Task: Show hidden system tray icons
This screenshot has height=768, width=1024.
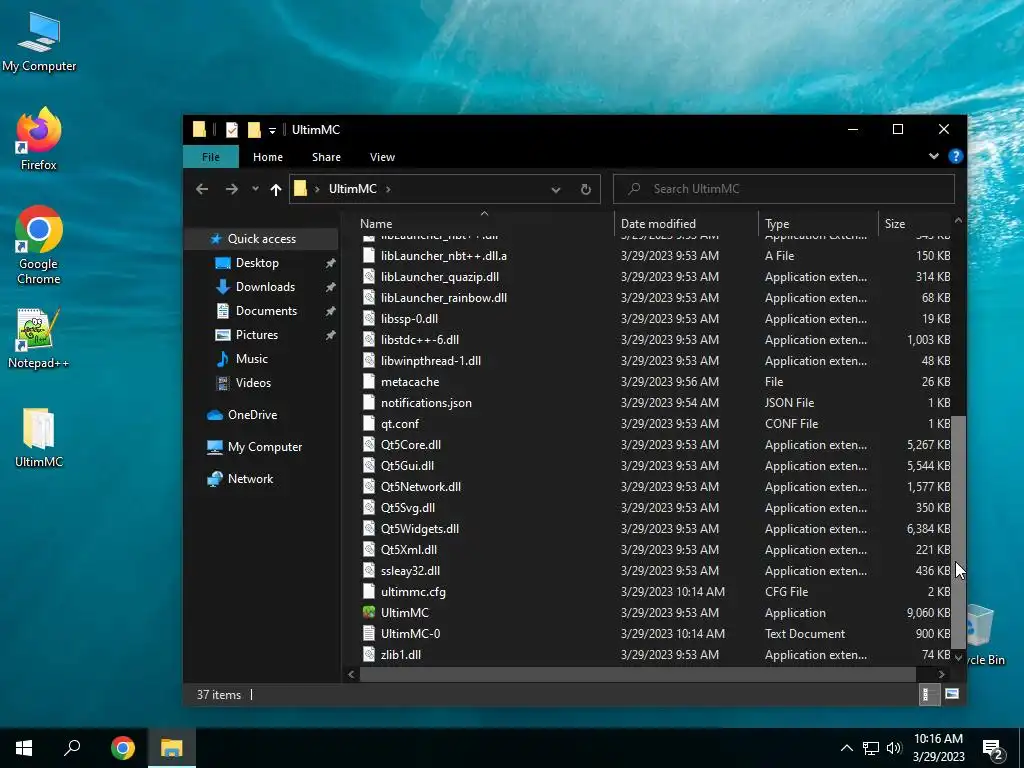Action: [846, 748]
